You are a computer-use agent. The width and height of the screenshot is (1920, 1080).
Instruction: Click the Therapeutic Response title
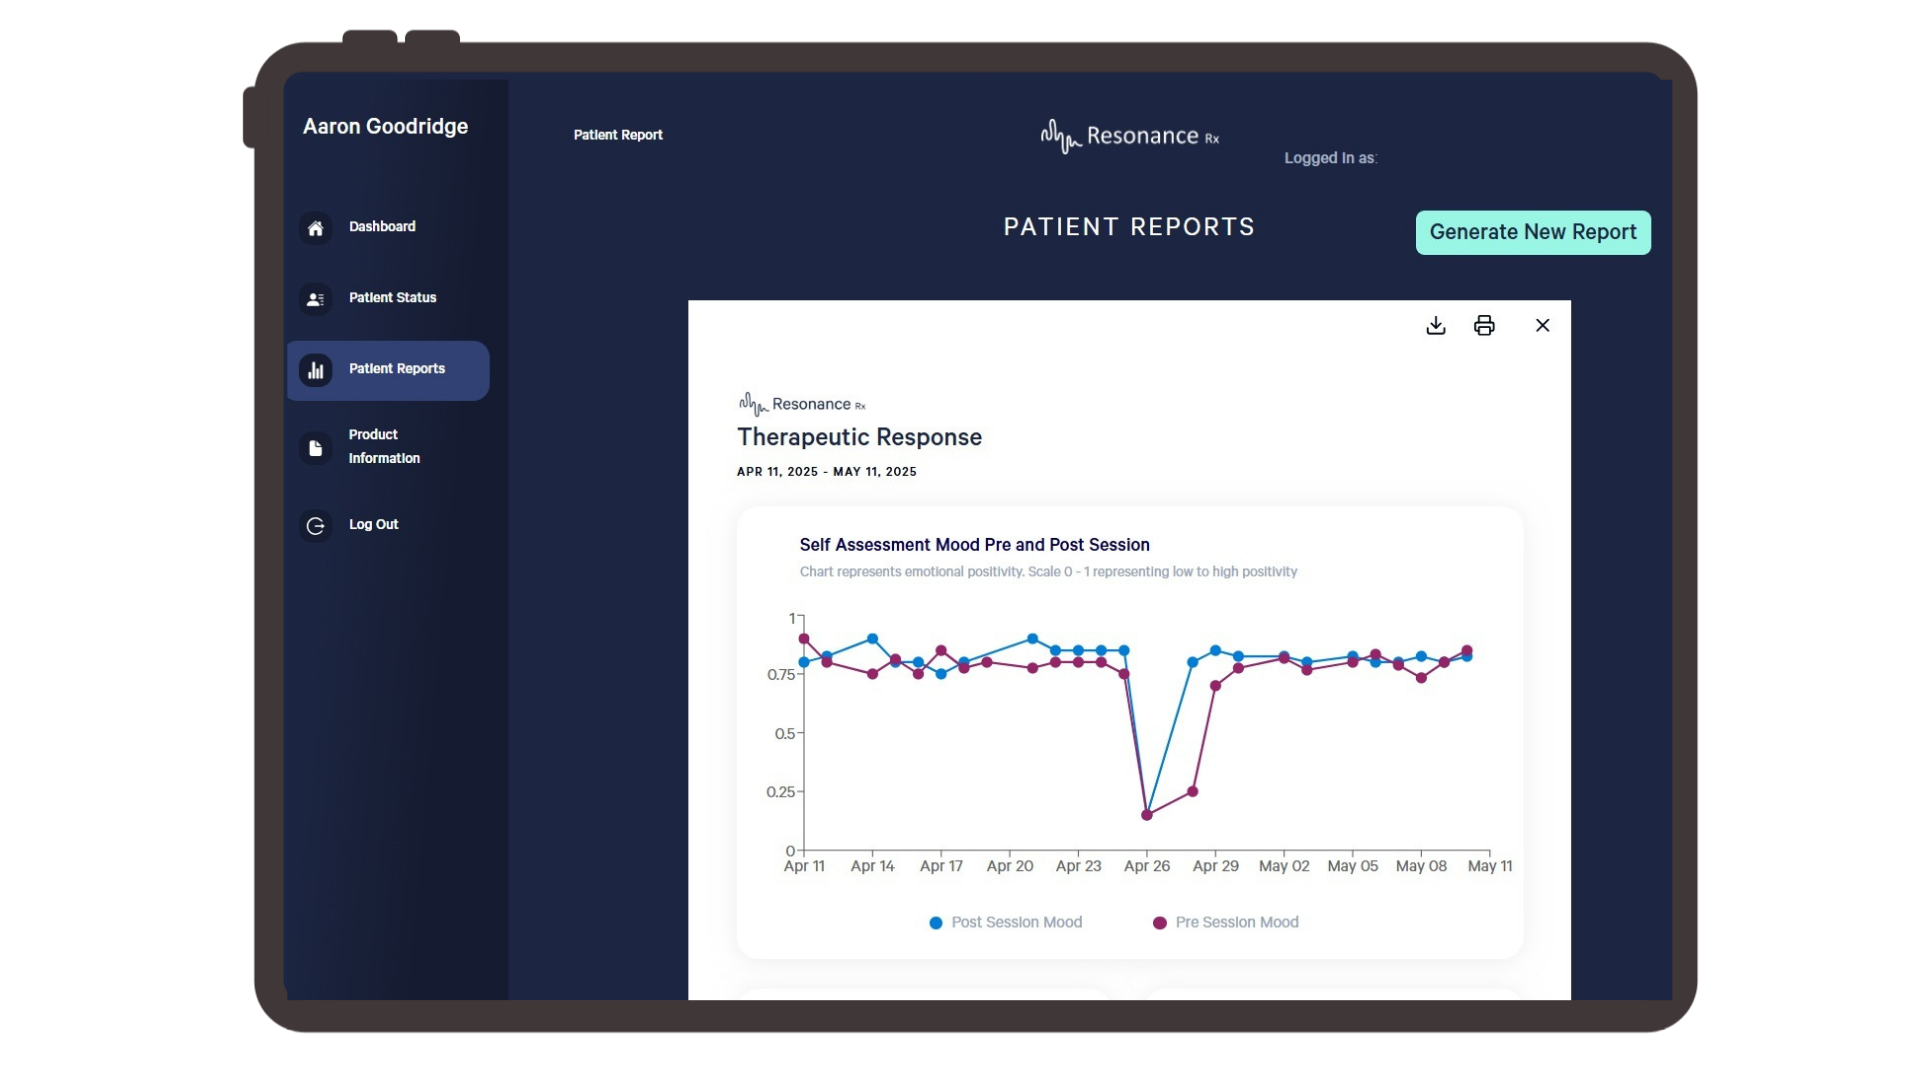(x=859, y=437)
